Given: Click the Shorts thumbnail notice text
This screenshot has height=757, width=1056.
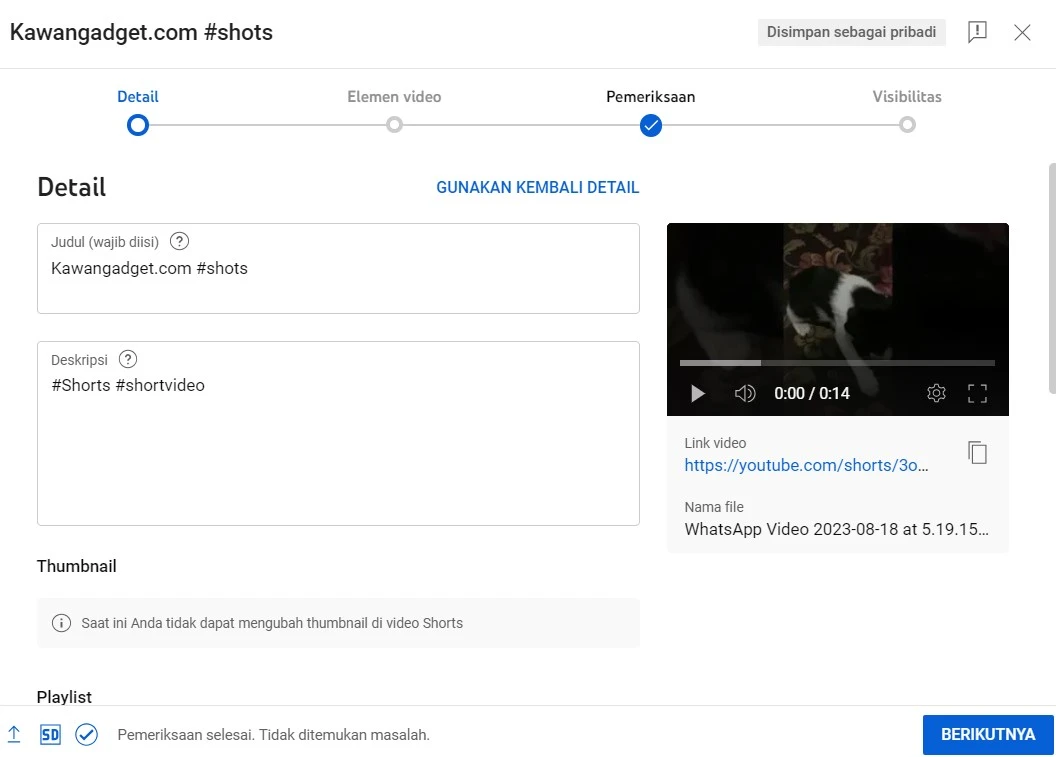Looking at the screenshot, I should 272,623.
